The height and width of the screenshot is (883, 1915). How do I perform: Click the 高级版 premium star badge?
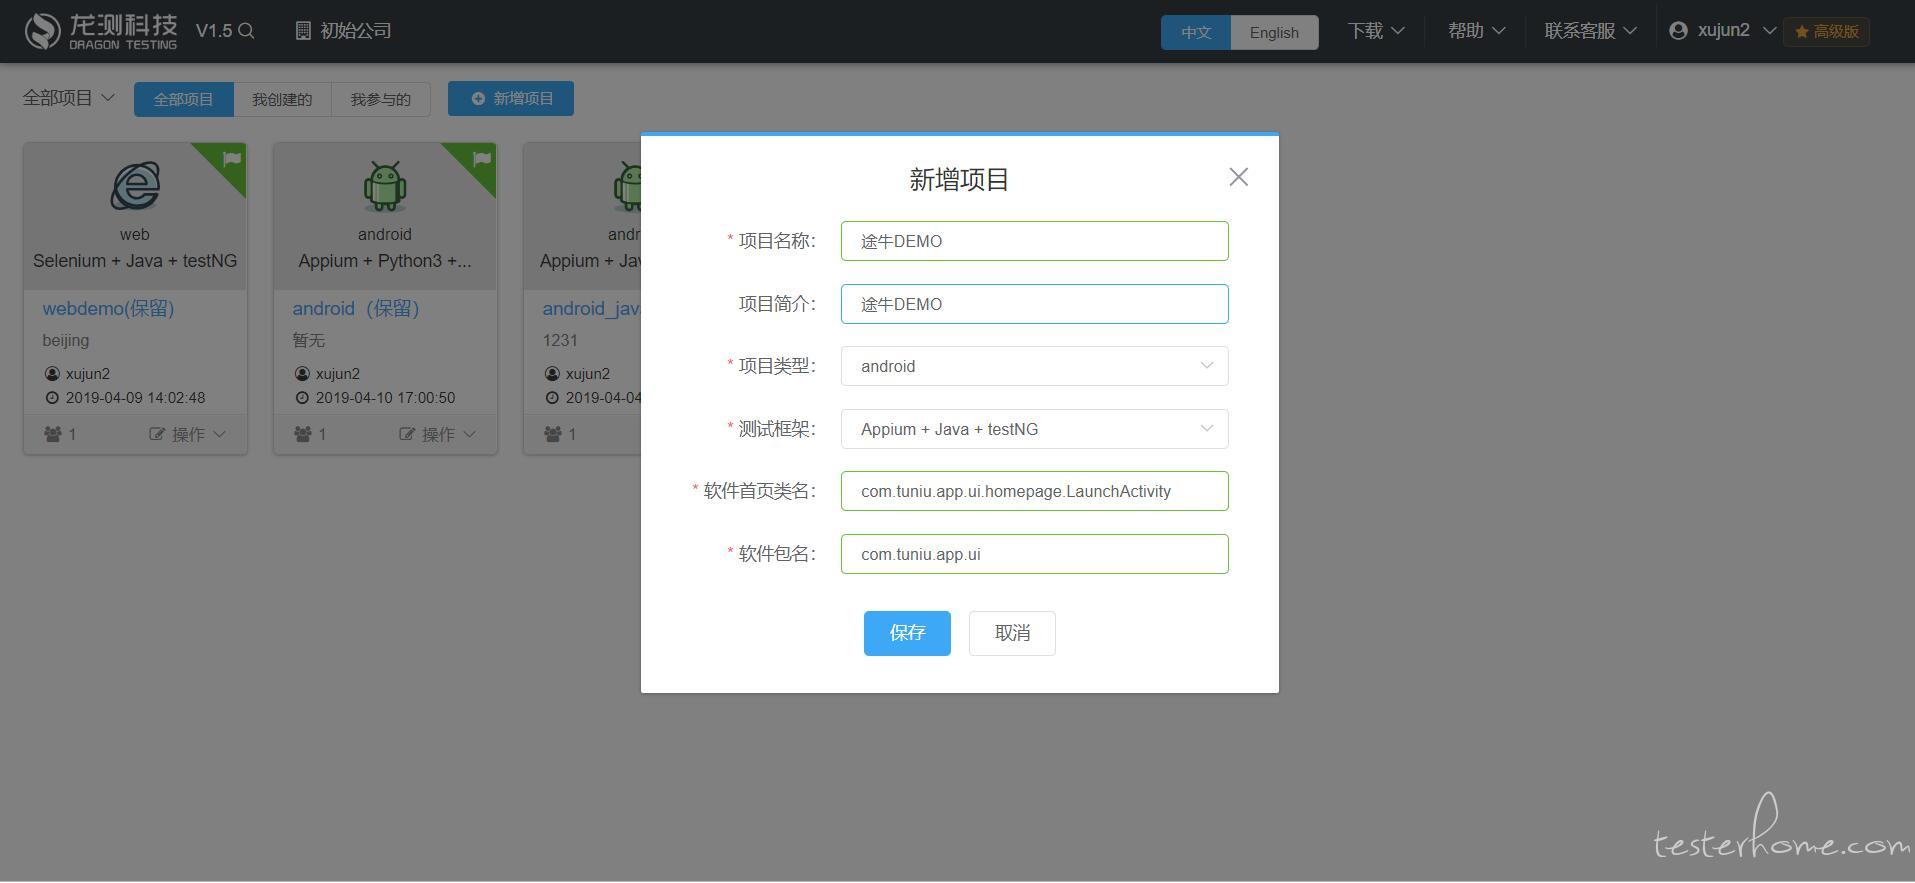1826,32
